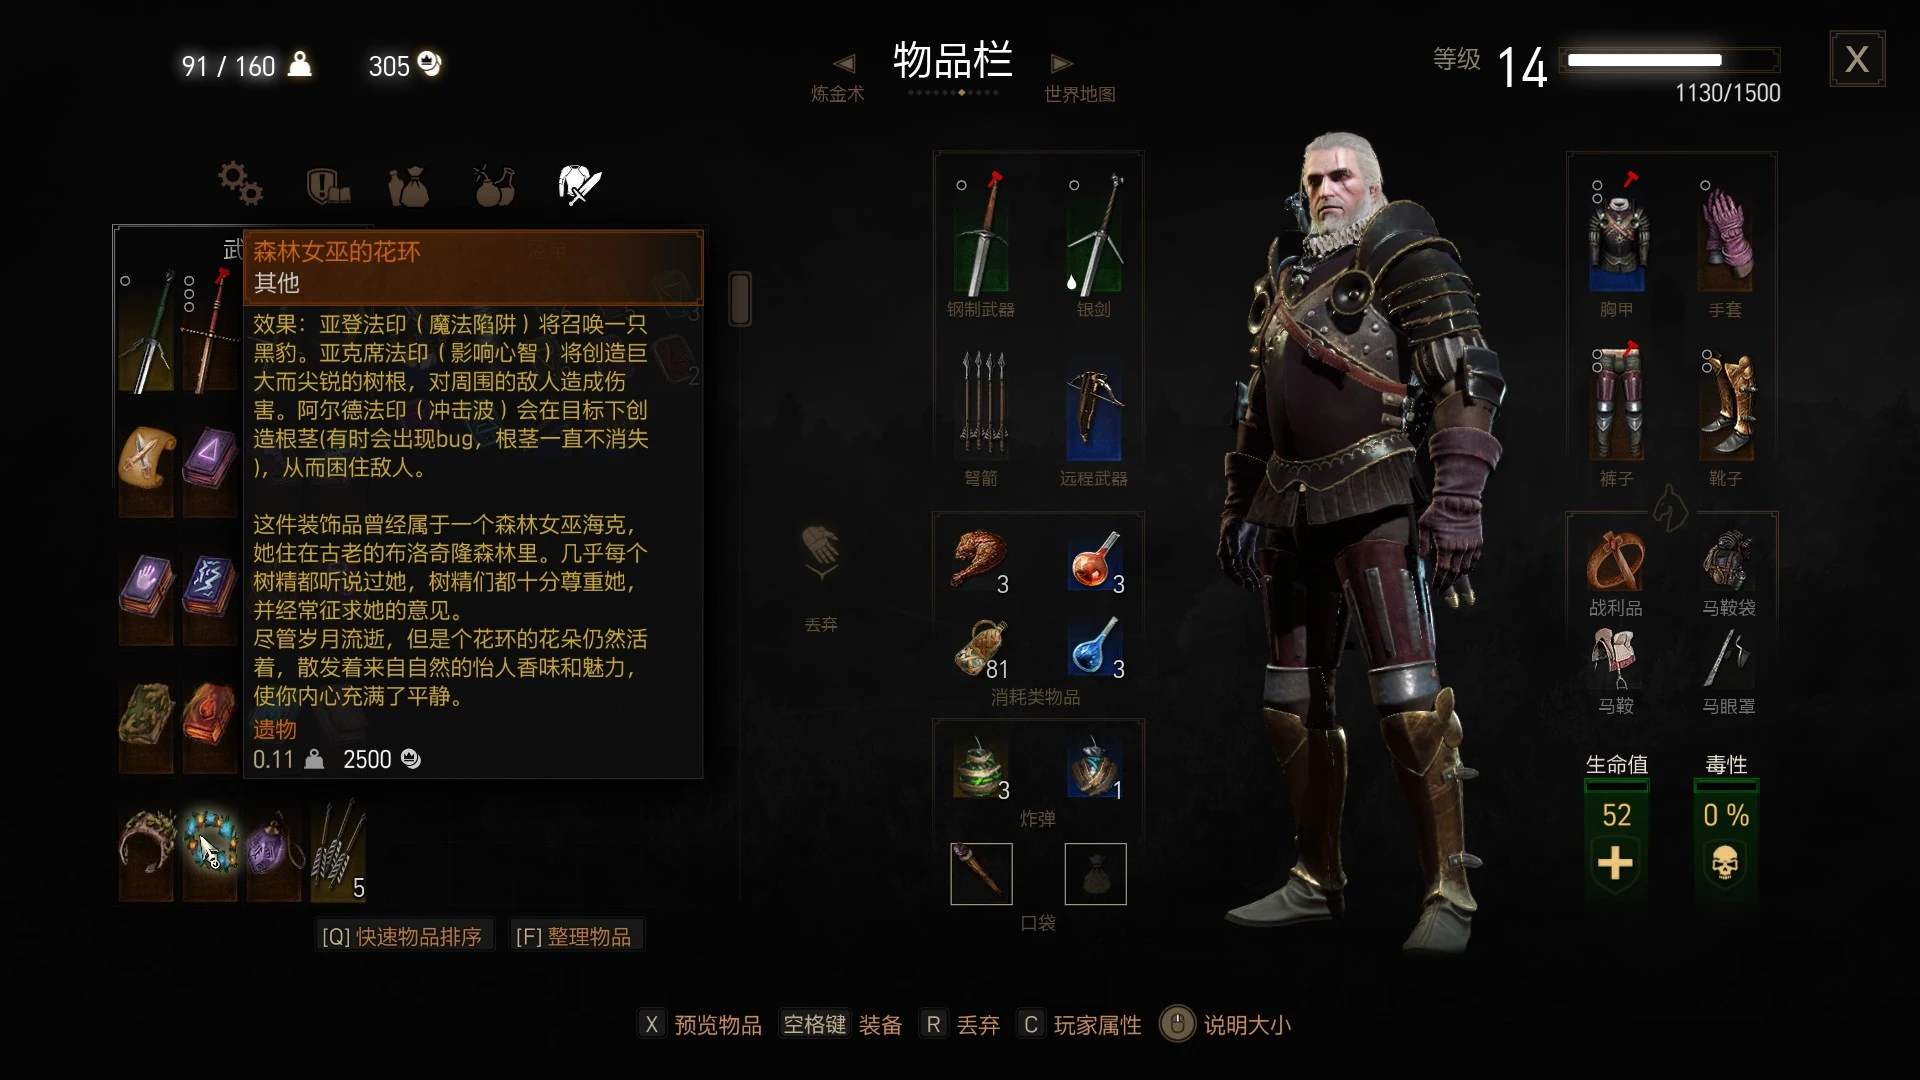The image size is (1920, 1080).
Task: Click the inventory list scrollbar handle
Action: point(740,298)
